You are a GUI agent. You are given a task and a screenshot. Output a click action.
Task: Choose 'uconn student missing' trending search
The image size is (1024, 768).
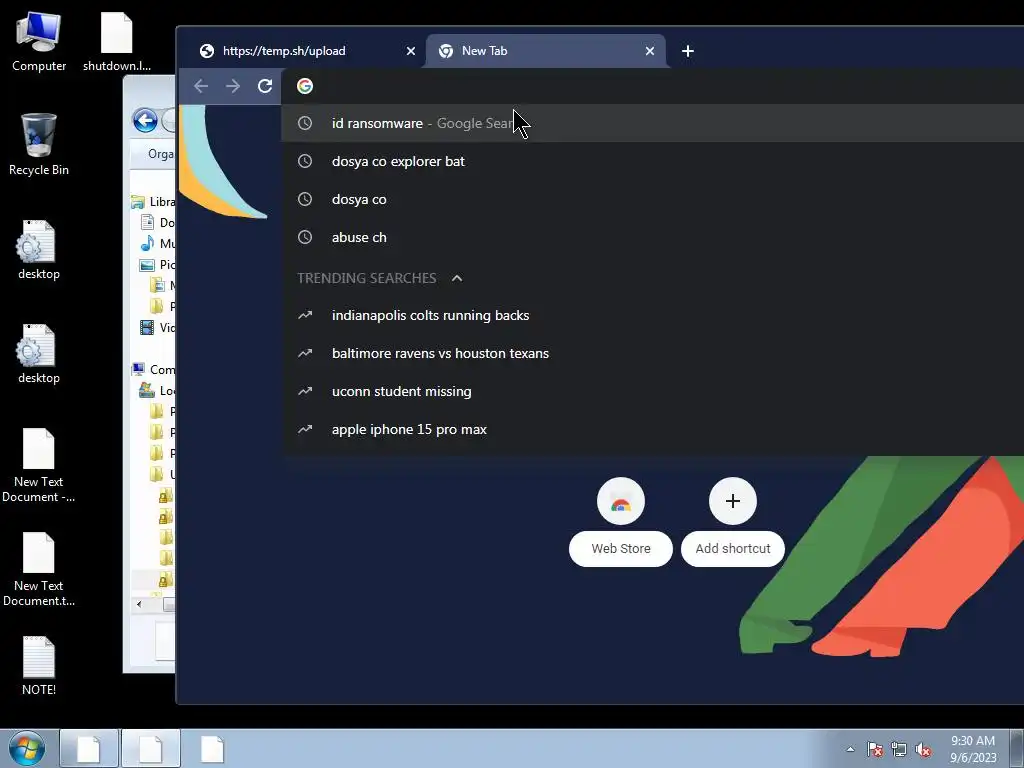tap(652, 391)
